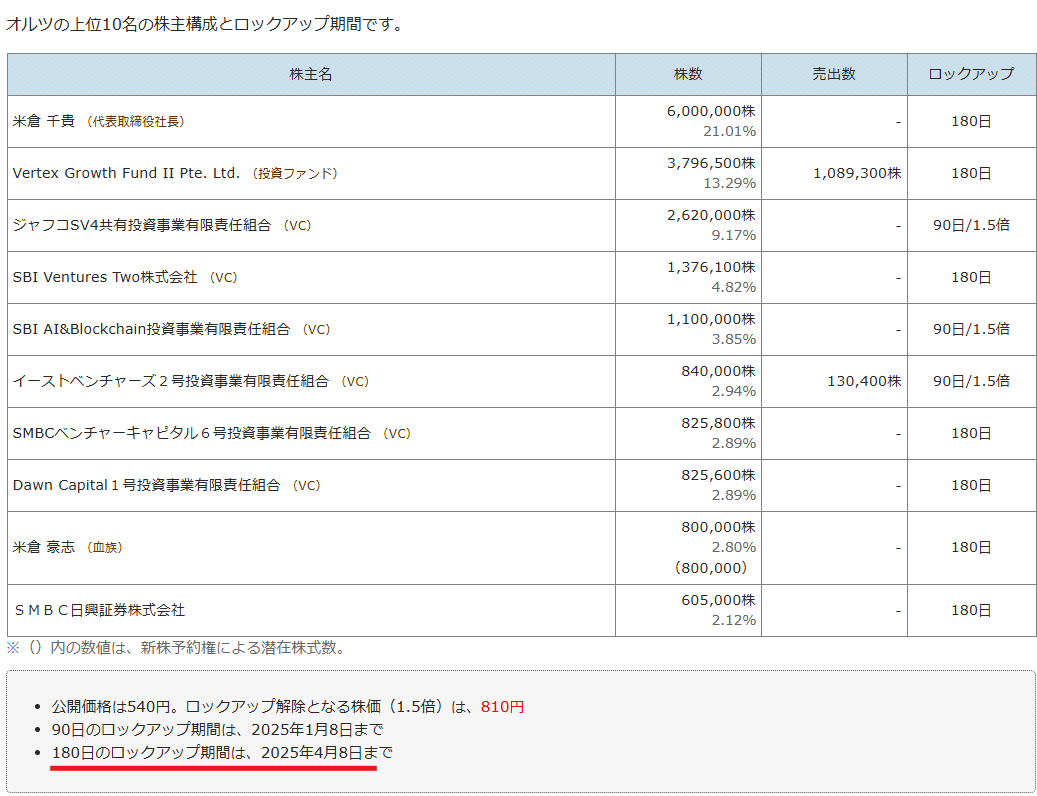This screenshot has height=796, width=1037.
Task: Select Vertex Growth Fund II Pte. Ltd.
Action: 126,173
